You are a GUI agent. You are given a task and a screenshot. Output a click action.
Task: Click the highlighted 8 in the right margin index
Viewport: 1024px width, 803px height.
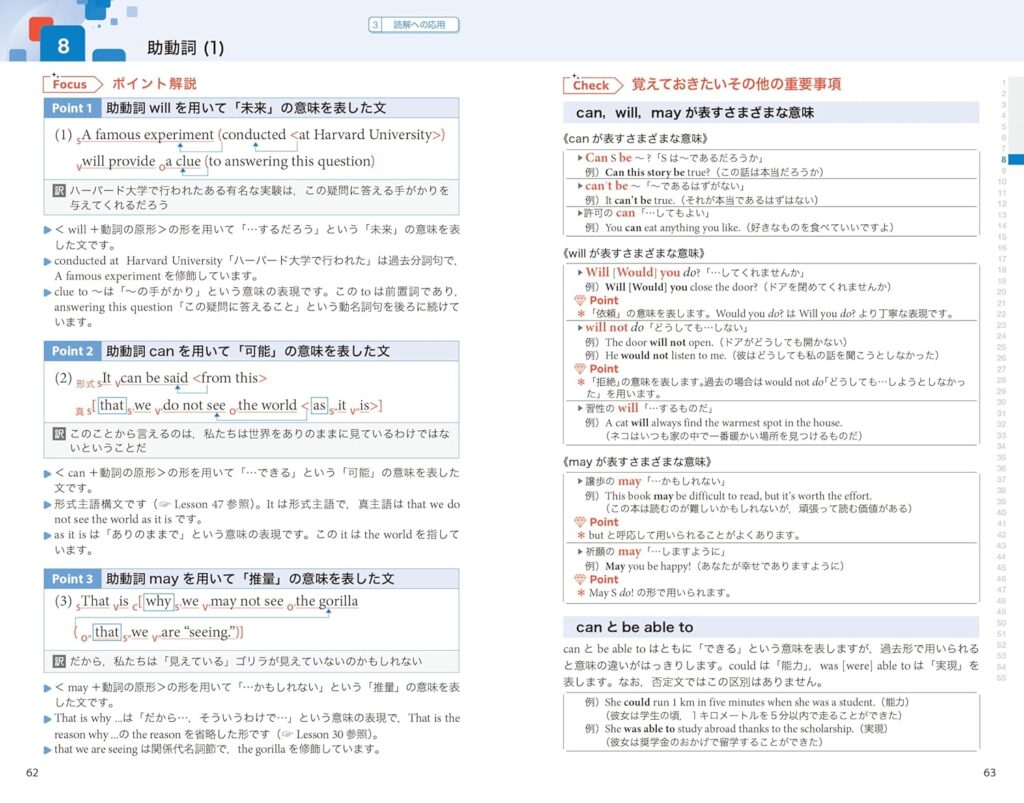click(1004, 160)
